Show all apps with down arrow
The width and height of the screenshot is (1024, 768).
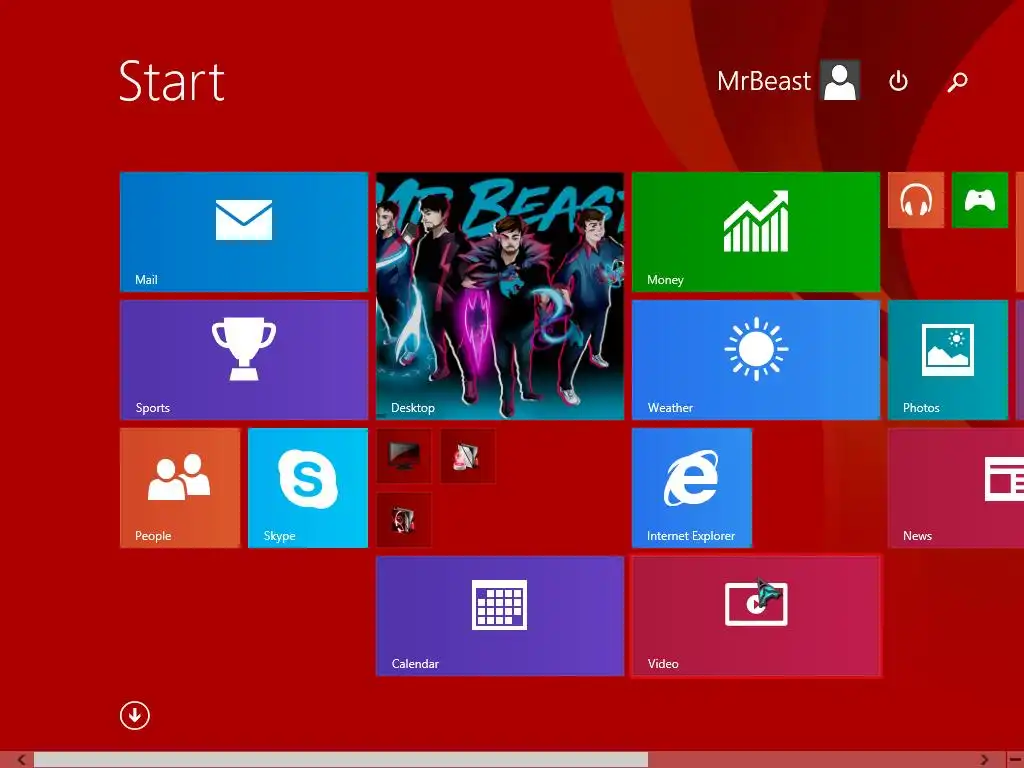click(x=135, y=715)
